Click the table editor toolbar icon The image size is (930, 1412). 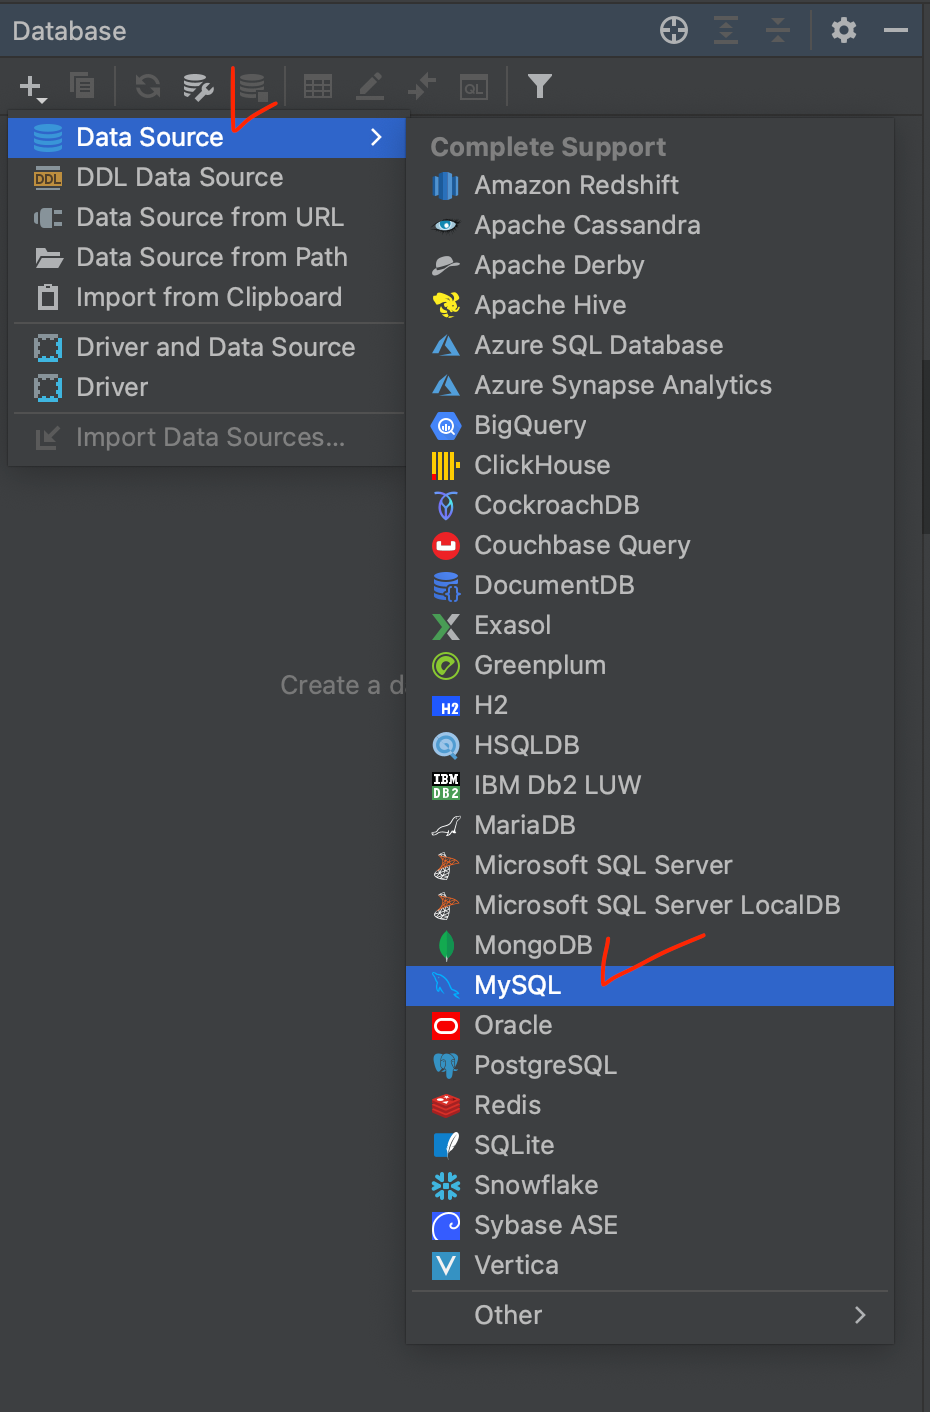click(x=318, y=87)
